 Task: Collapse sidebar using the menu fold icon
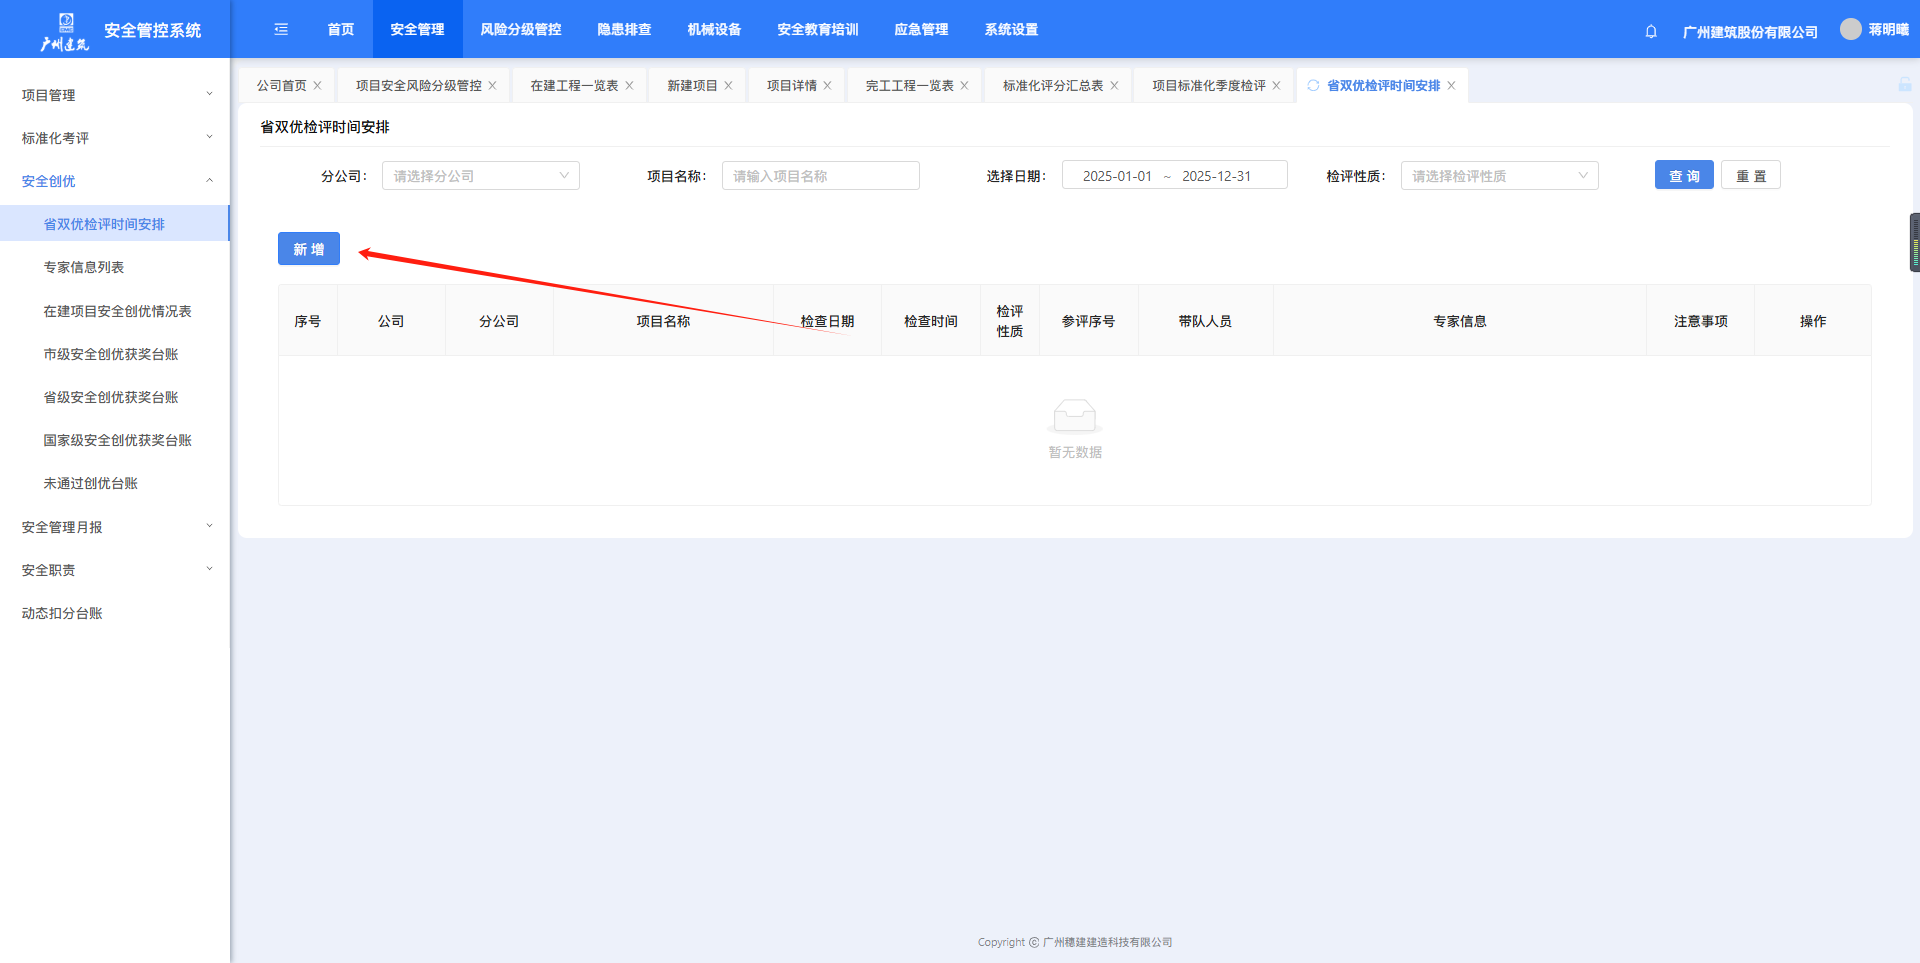pos(281,30)
